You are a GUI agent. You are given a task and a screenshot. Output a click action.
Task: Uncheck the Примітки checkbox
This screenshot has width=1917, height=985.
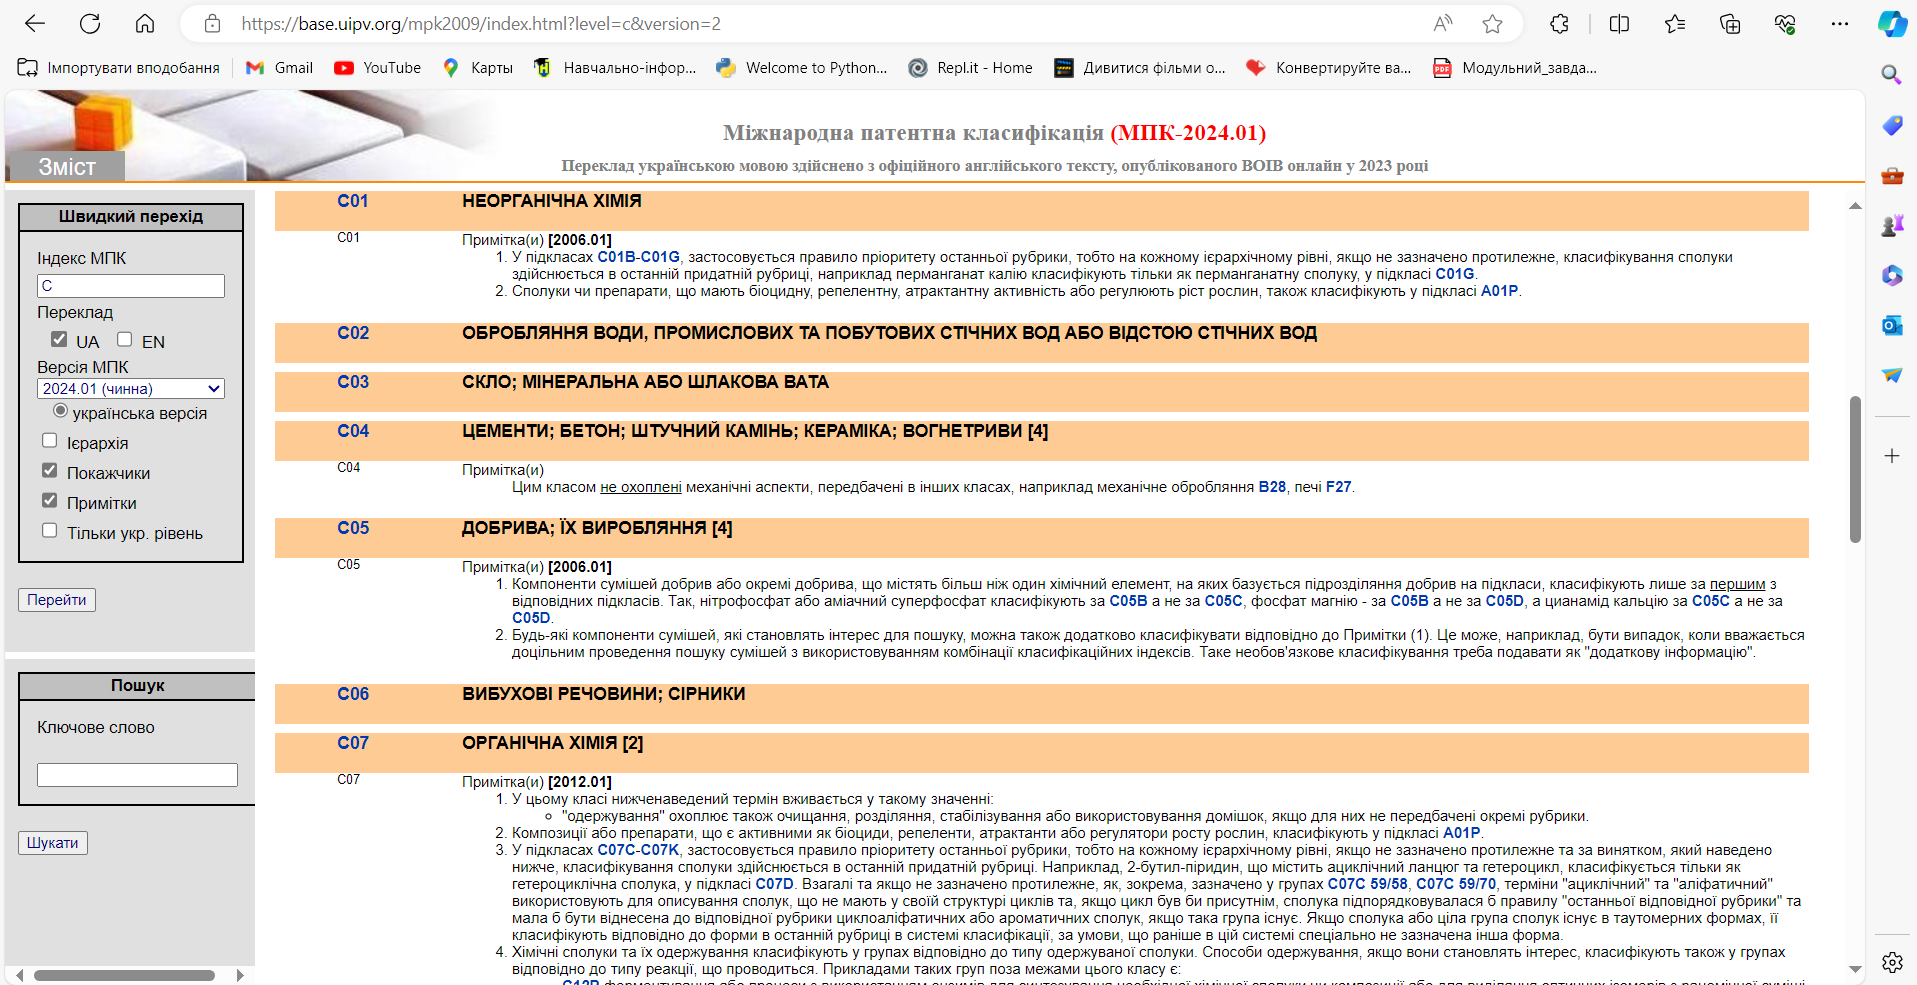pyautogui.click(x=49, y=500)
